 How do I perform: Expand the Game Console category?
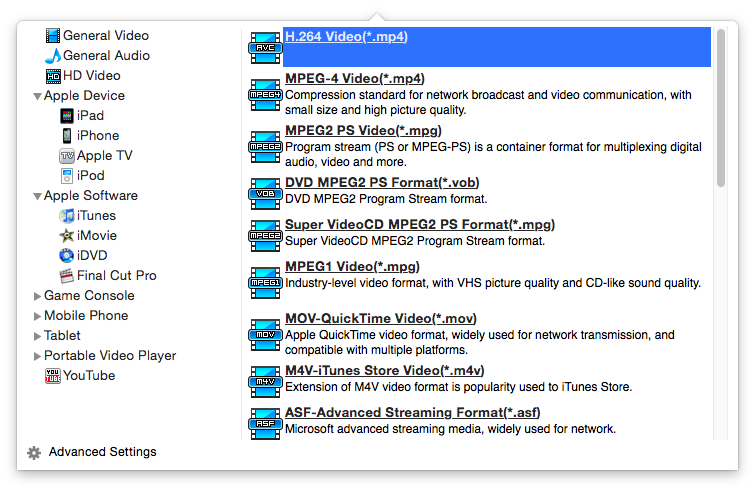(x=37, y=296)
